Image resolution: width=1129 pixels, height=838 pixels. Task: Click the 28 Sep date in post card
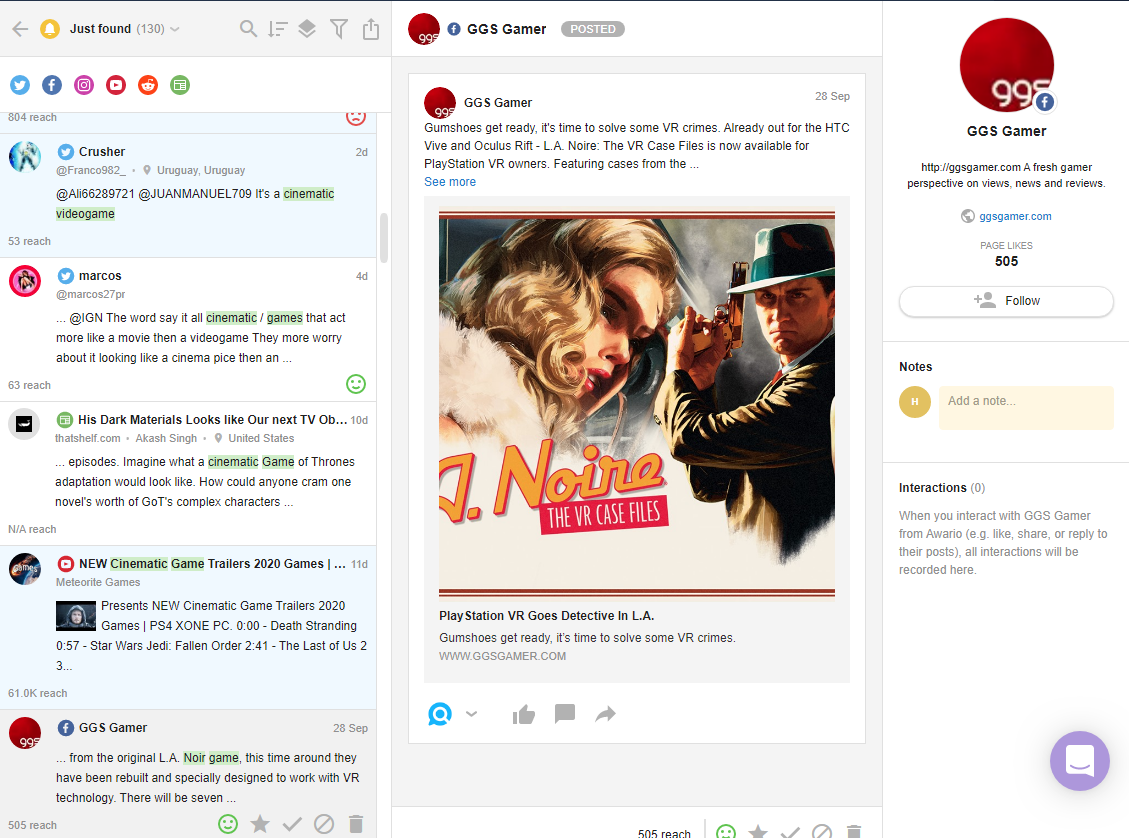(832, 96)
